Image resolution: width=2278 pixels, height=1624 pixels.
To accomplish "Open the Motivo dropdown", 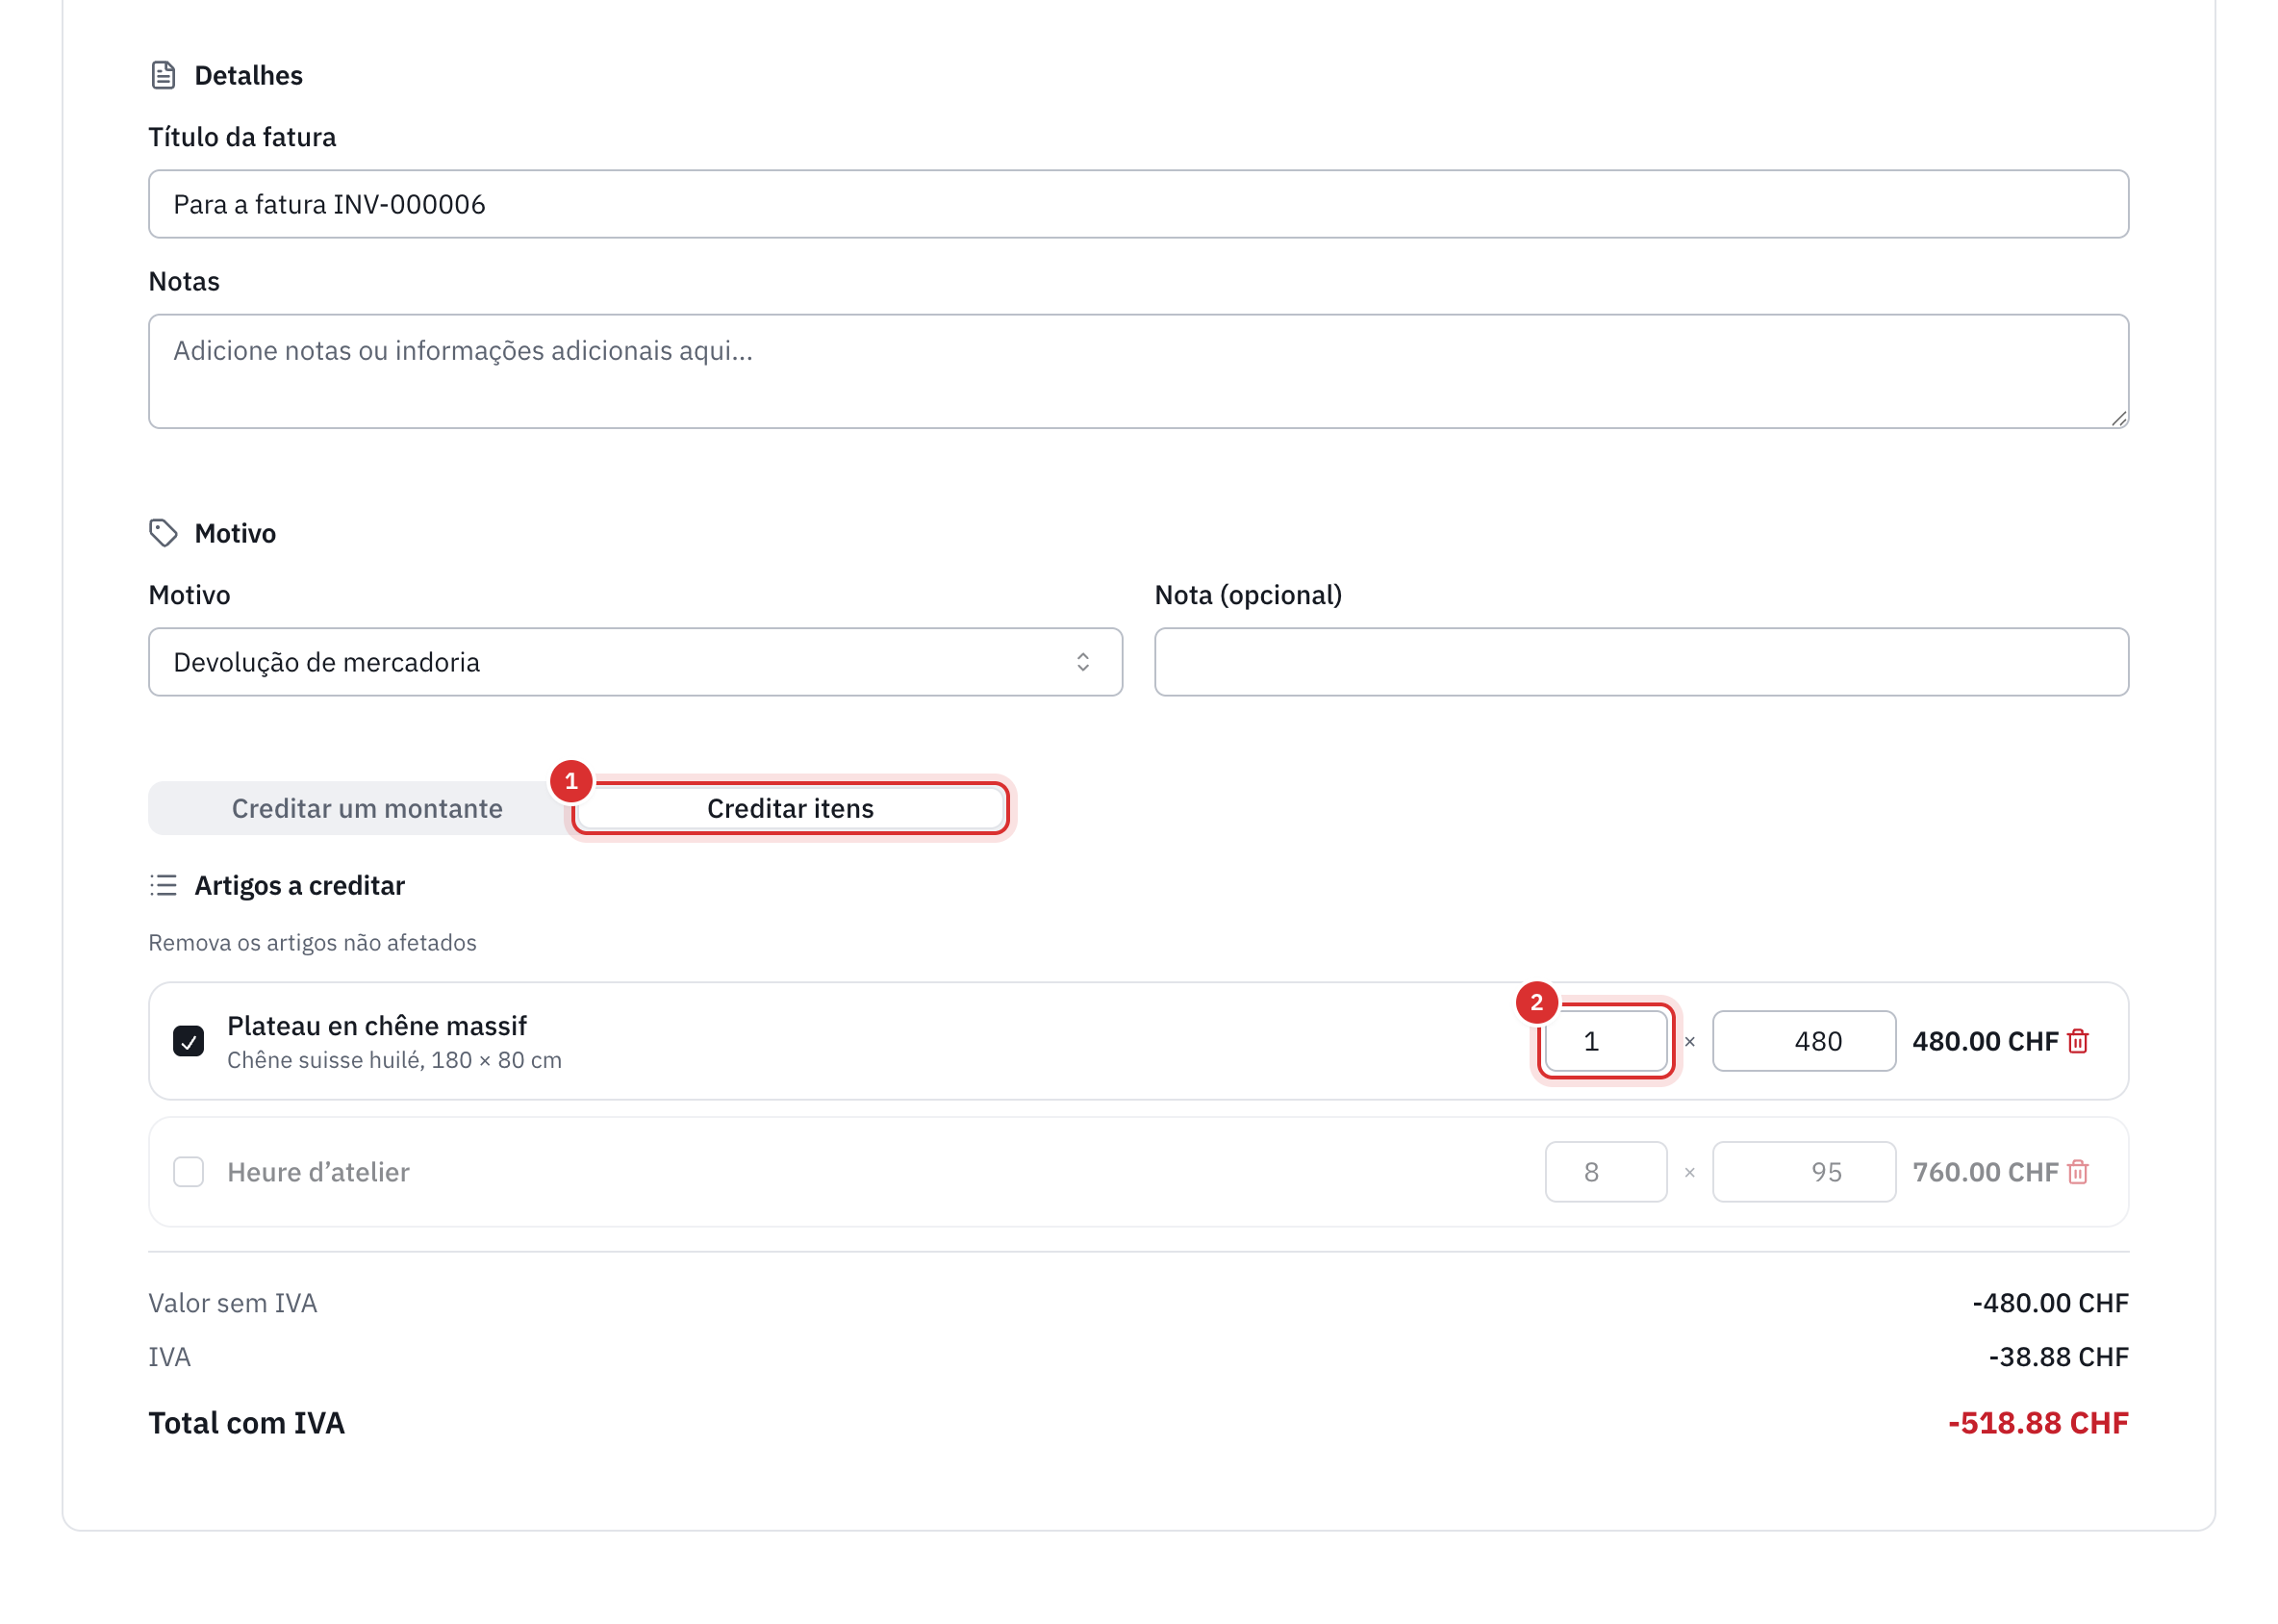I will tap(636, 663).
